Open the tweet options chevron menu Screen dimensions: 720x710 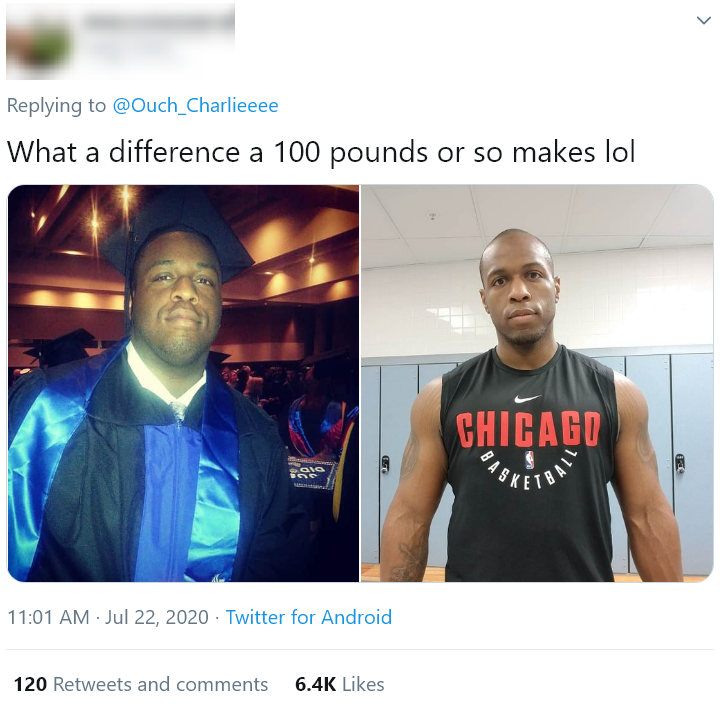click(x=703, y=20)
